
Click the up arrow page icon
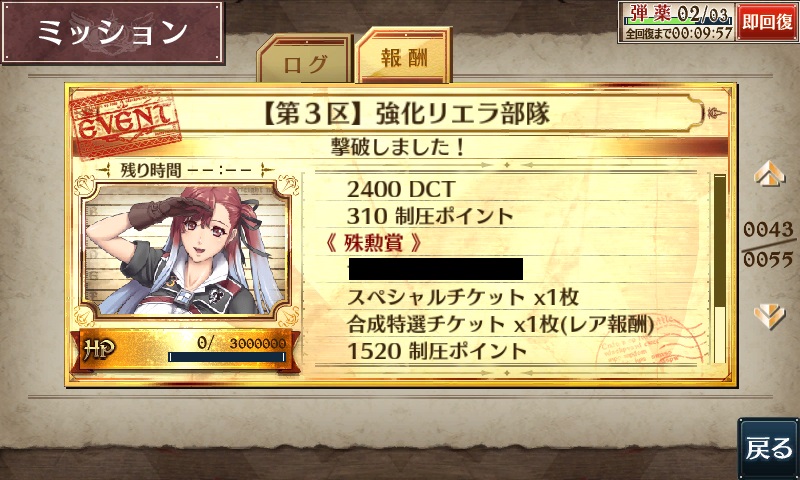click(x=769, y=174)
